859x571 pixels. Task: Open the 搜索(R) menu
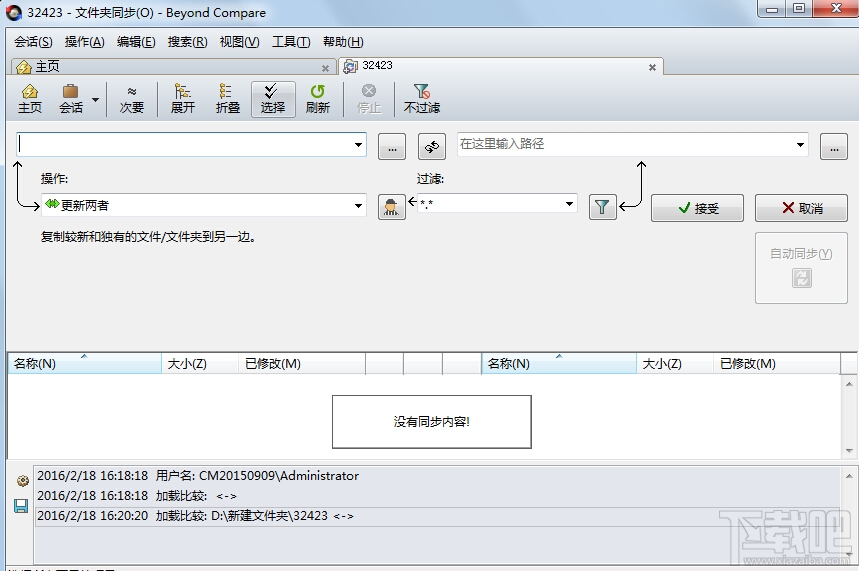[187, 42]
